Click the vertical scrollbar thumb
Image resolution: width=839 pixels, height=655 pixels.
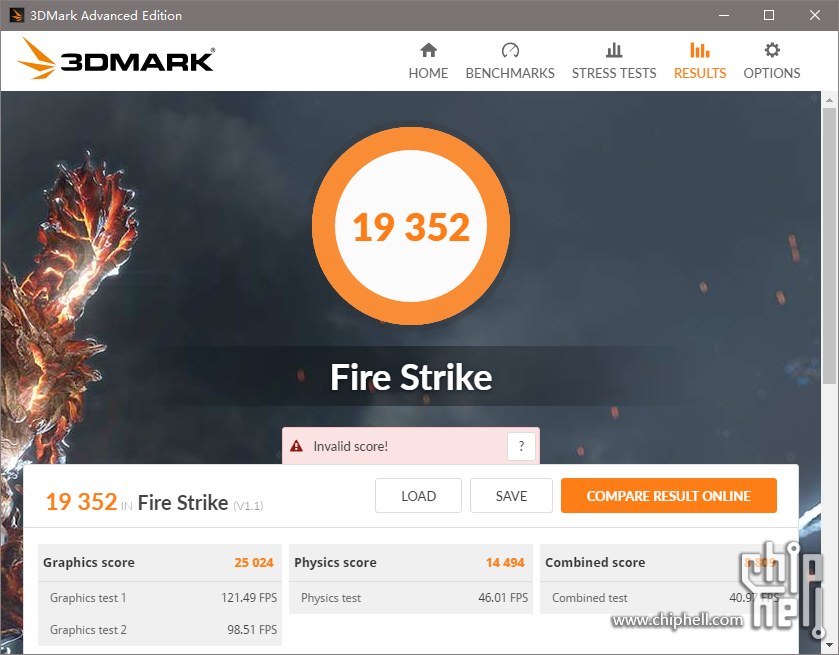(x=829, y=246)
